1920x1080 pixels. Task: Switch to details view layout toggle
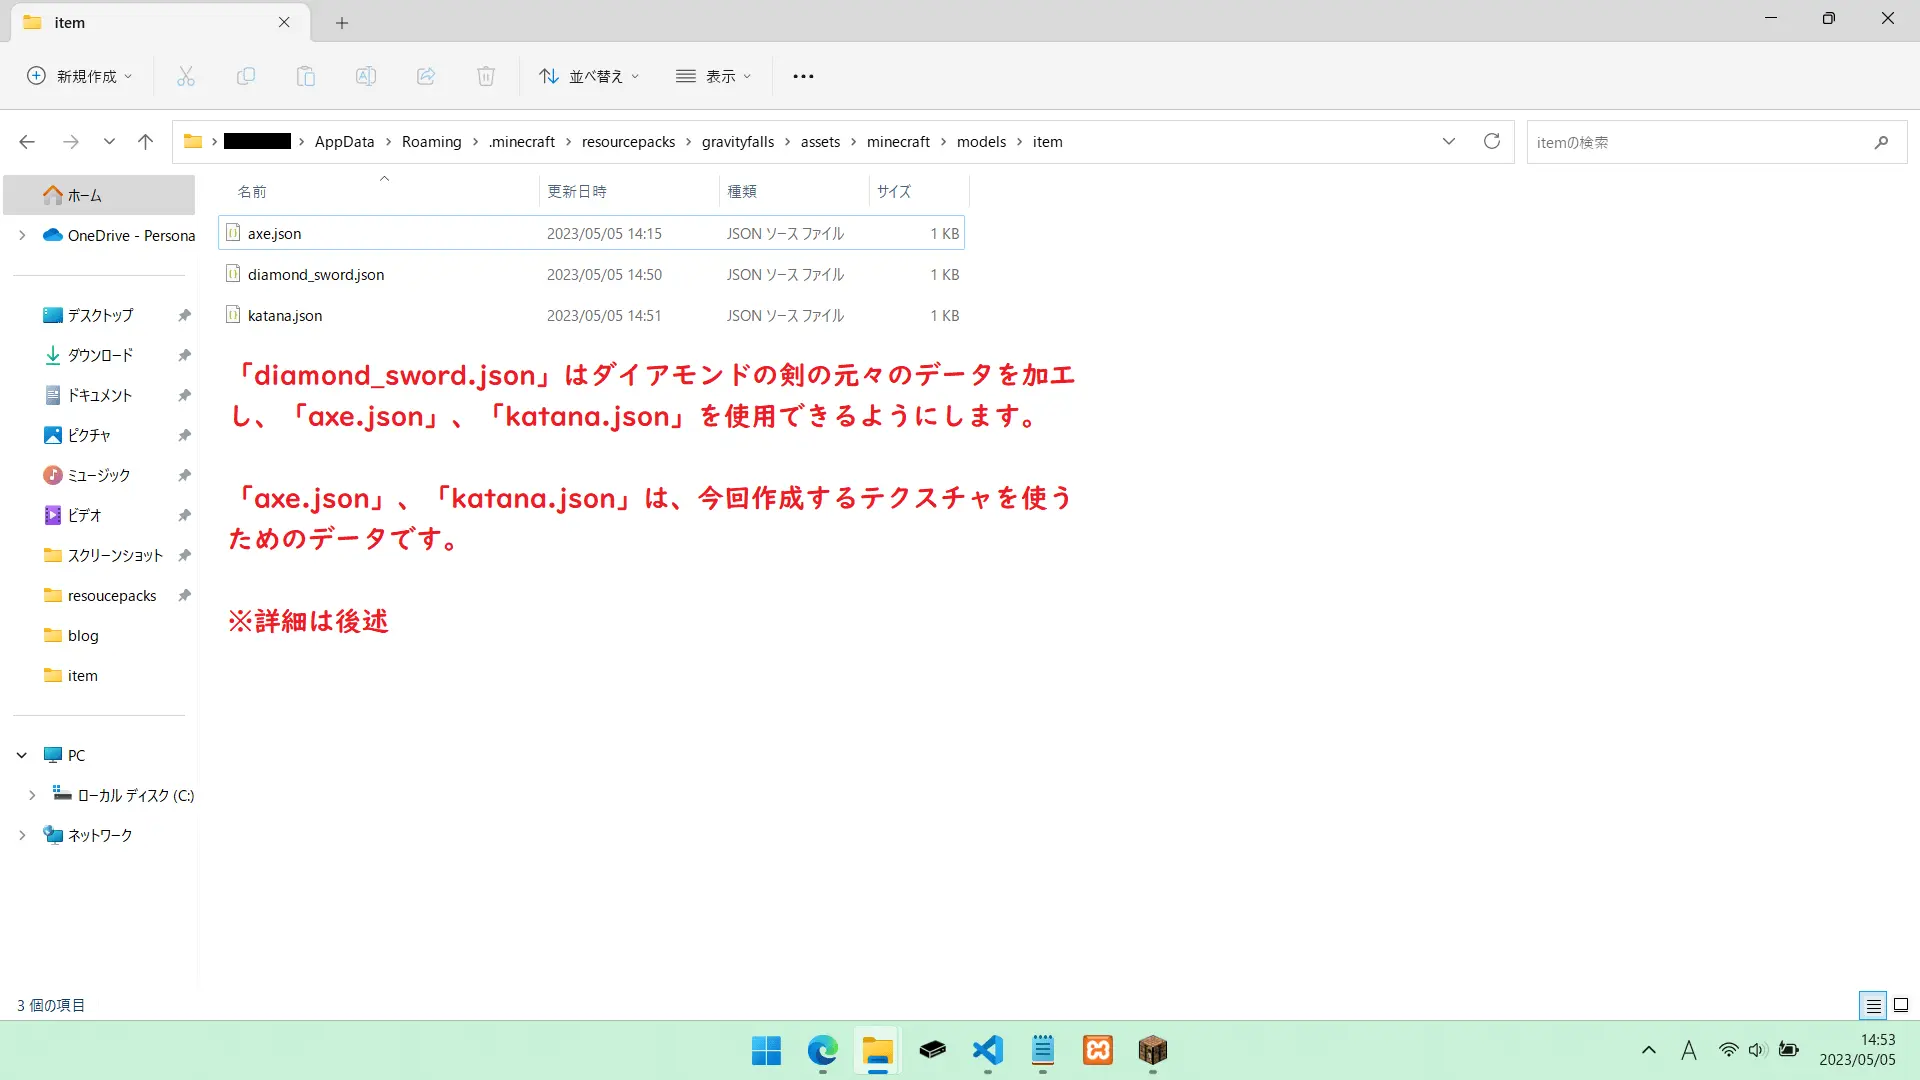point(1873,1005)
